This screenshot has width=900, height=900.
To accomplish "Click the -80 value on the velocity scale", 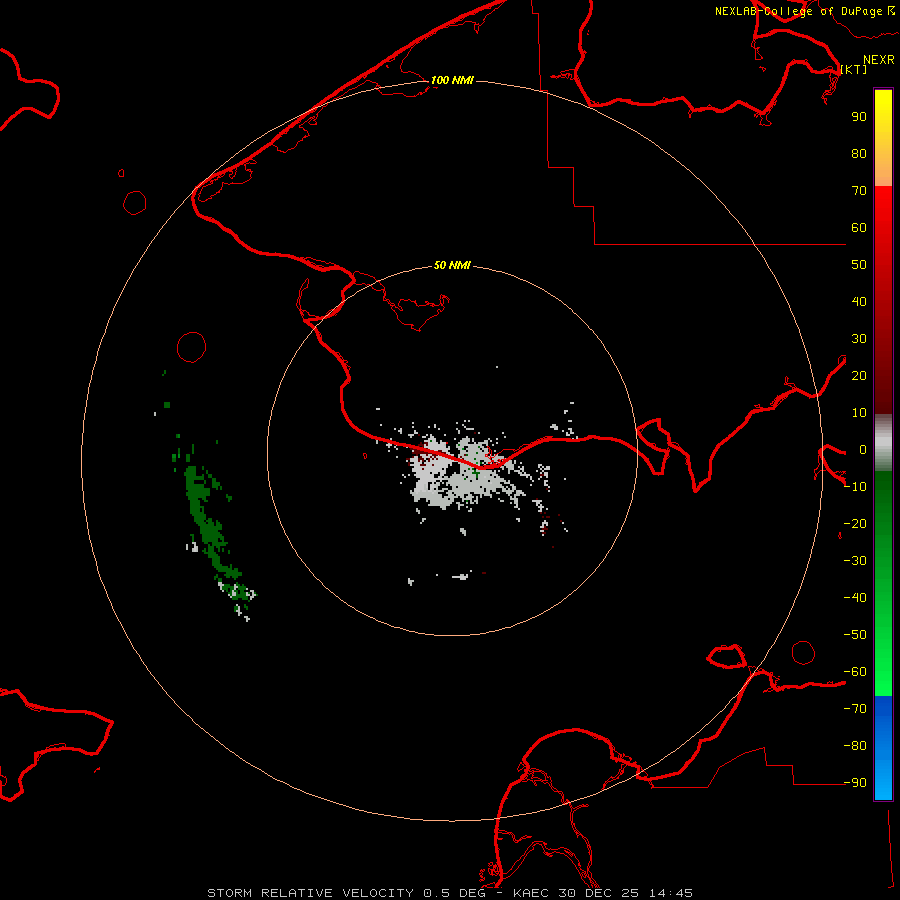I will click(x=855, y=746).
